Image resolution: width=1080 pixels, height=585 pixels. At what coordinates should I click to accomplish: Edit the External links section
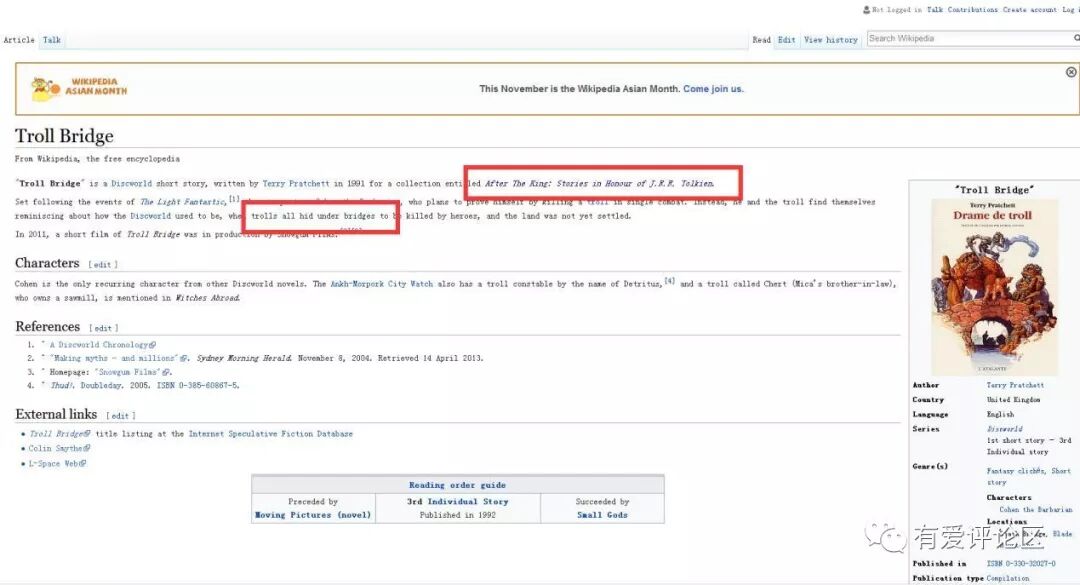pyautogui.click(x=121, y=415)
